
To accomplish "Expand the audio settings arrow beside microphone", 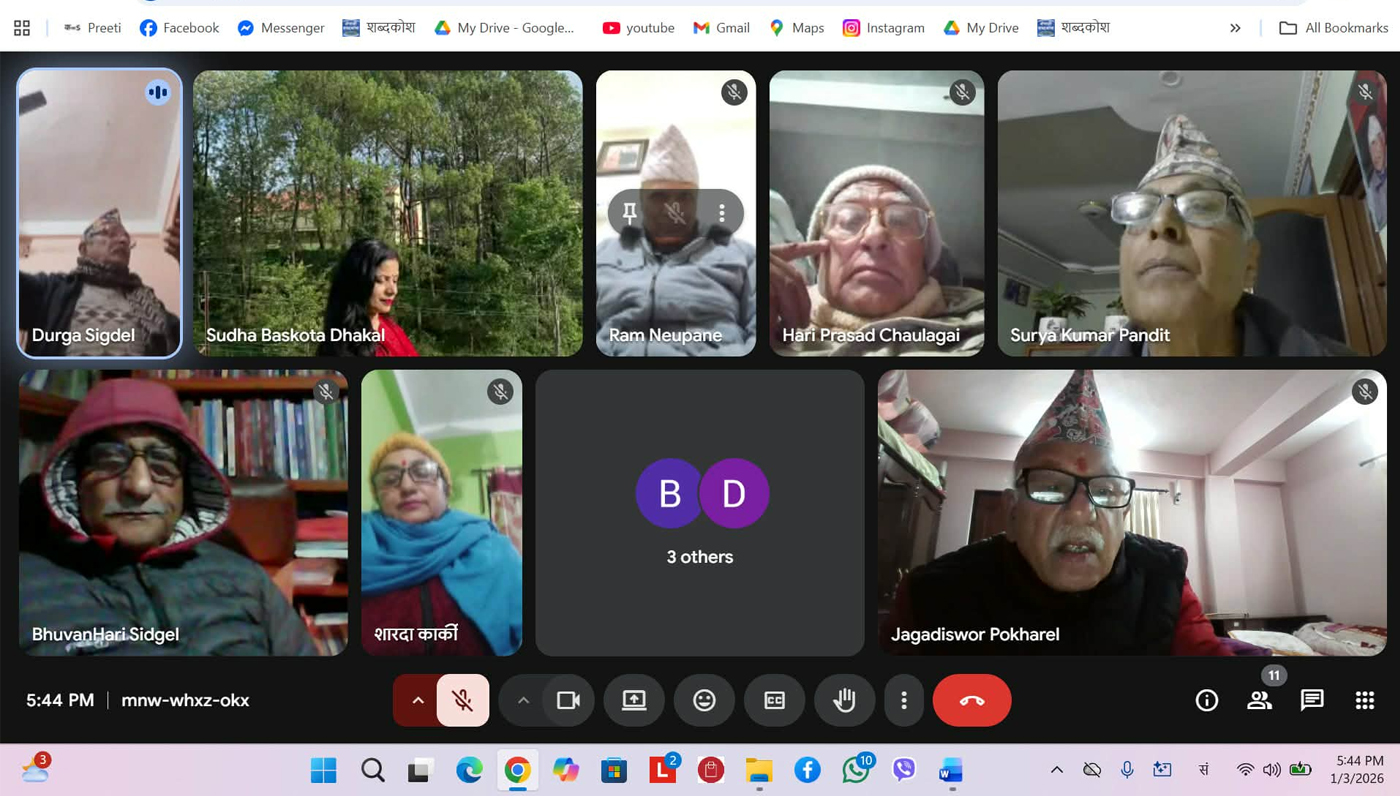I will [418, 701].
